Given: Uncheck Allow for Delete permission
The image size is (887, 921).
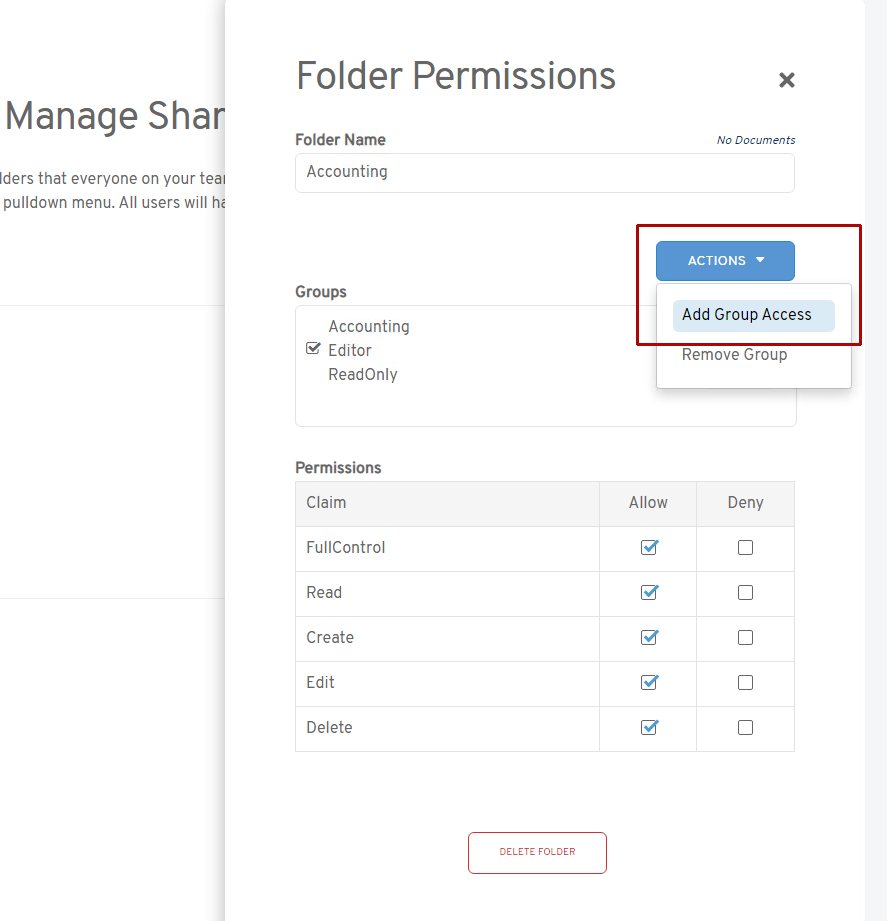Looking at the screenshot, I should pyautogui.click(x=649, y=728).
